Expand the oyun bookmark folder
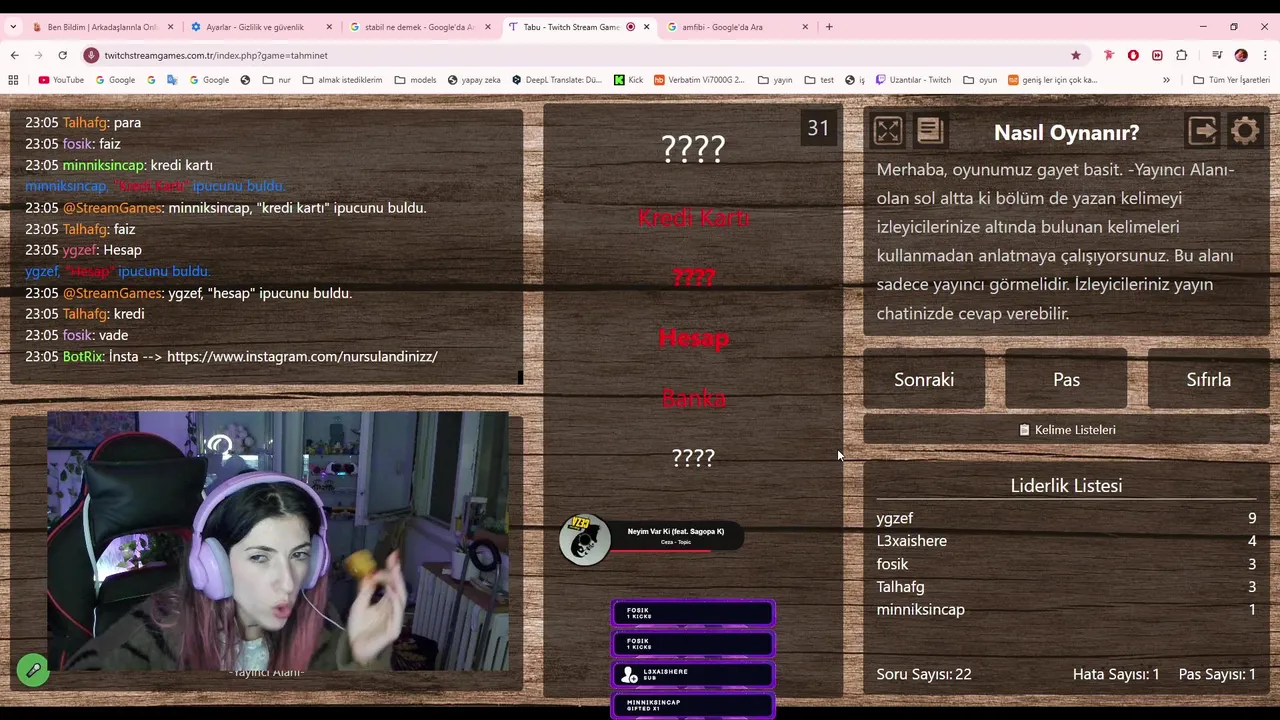Screen dimensions: 1280x720 980,80
